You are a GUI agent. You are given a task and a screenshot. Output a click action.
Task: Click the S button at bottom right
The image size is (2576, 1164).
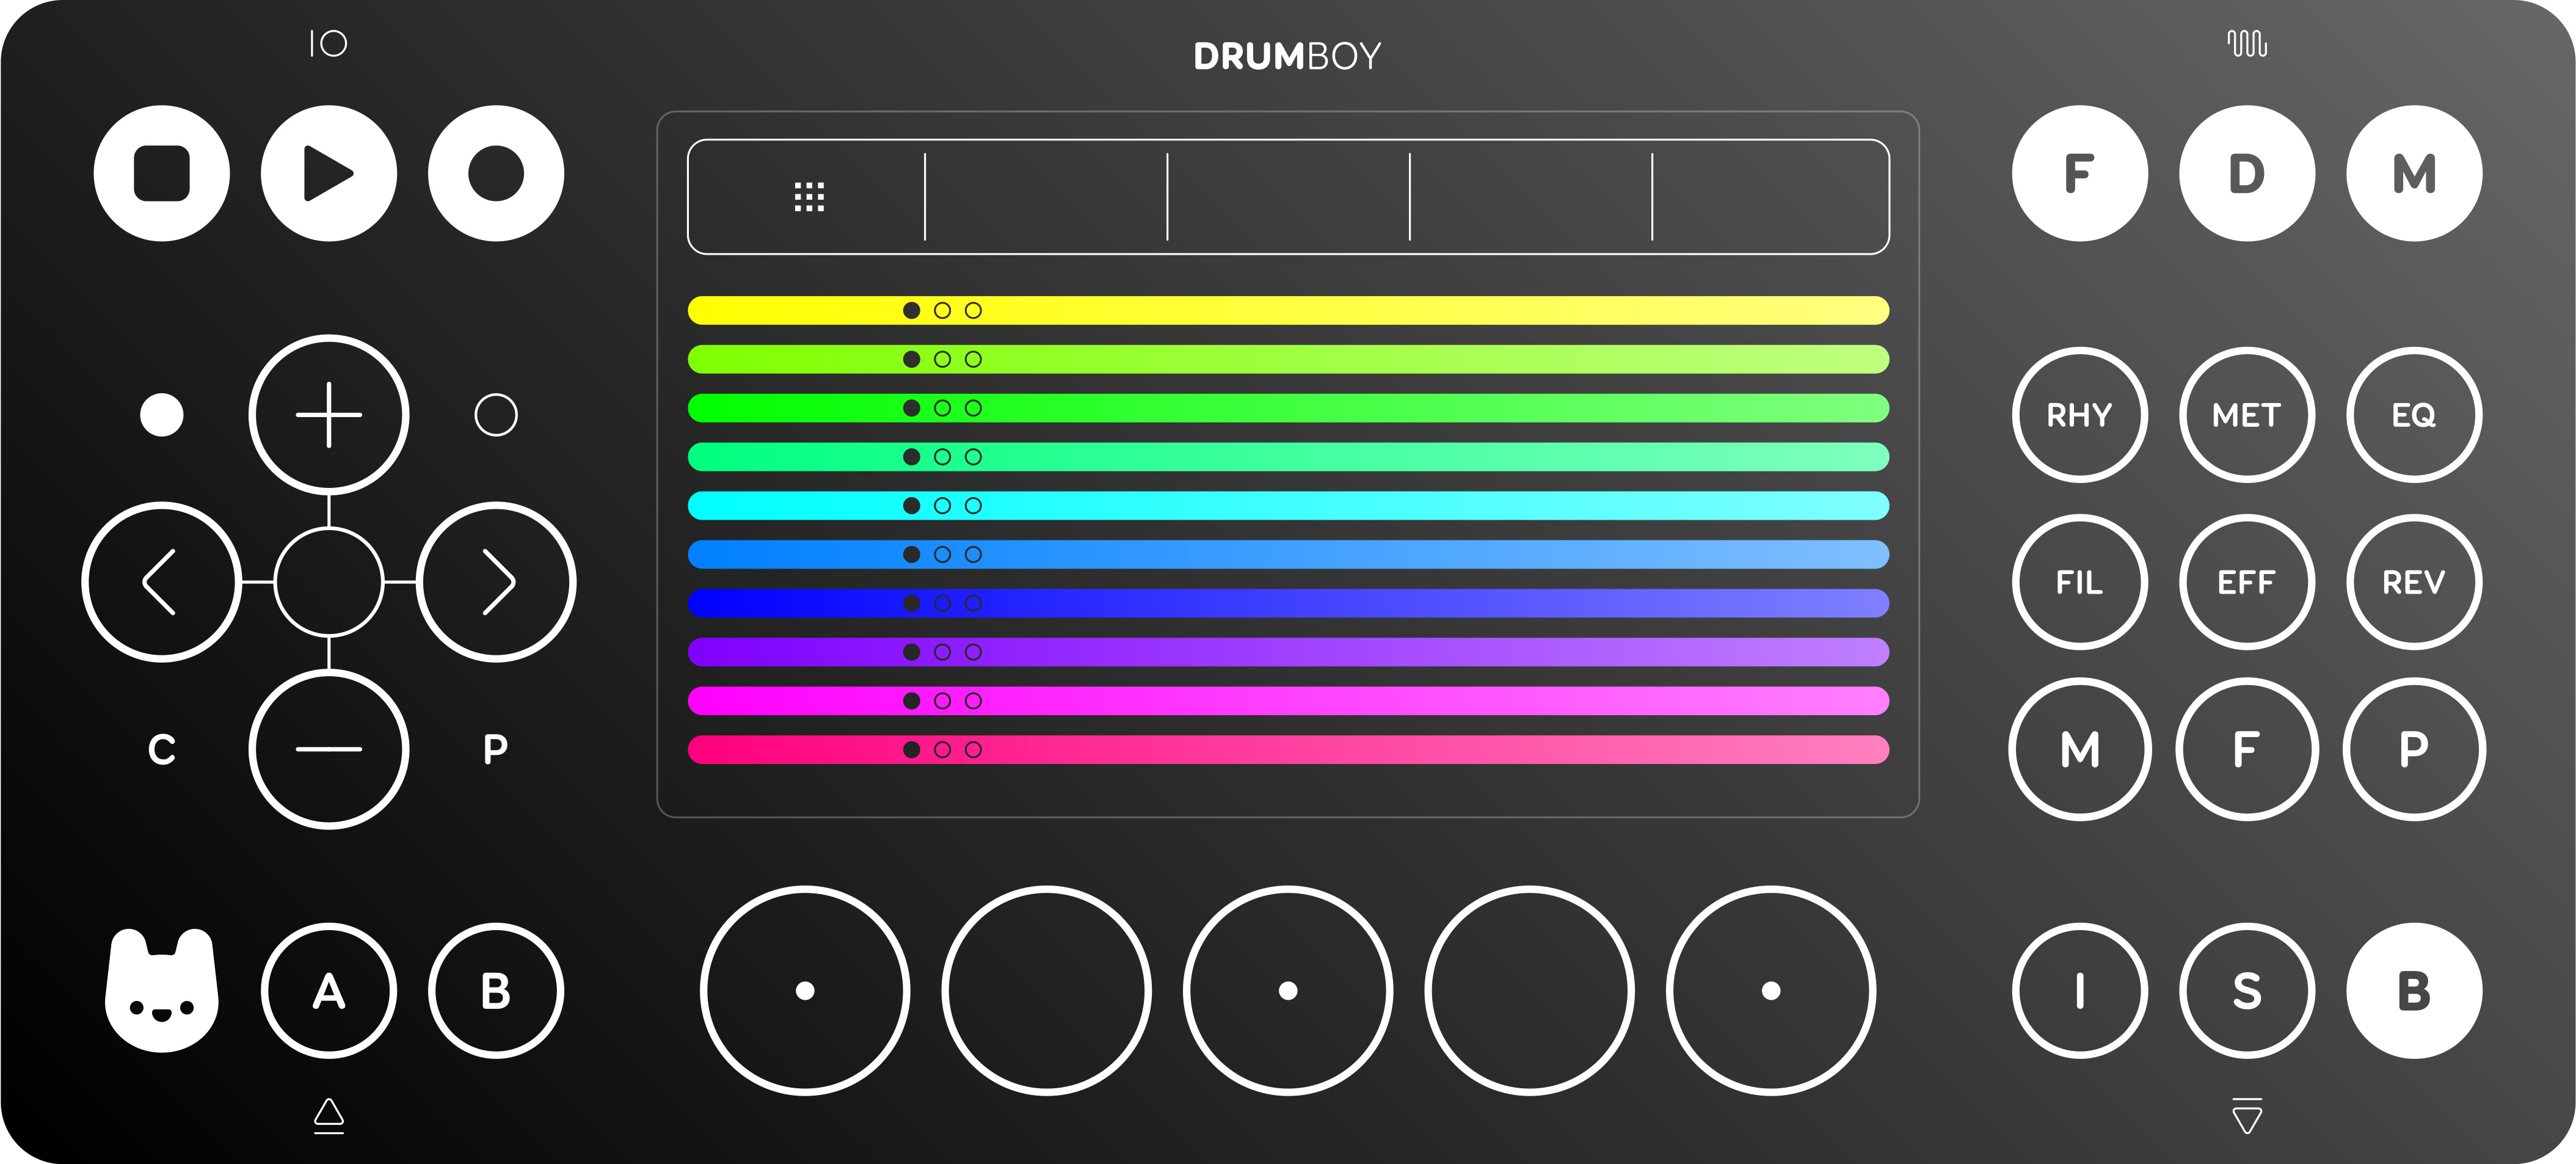pos(2247,991)
